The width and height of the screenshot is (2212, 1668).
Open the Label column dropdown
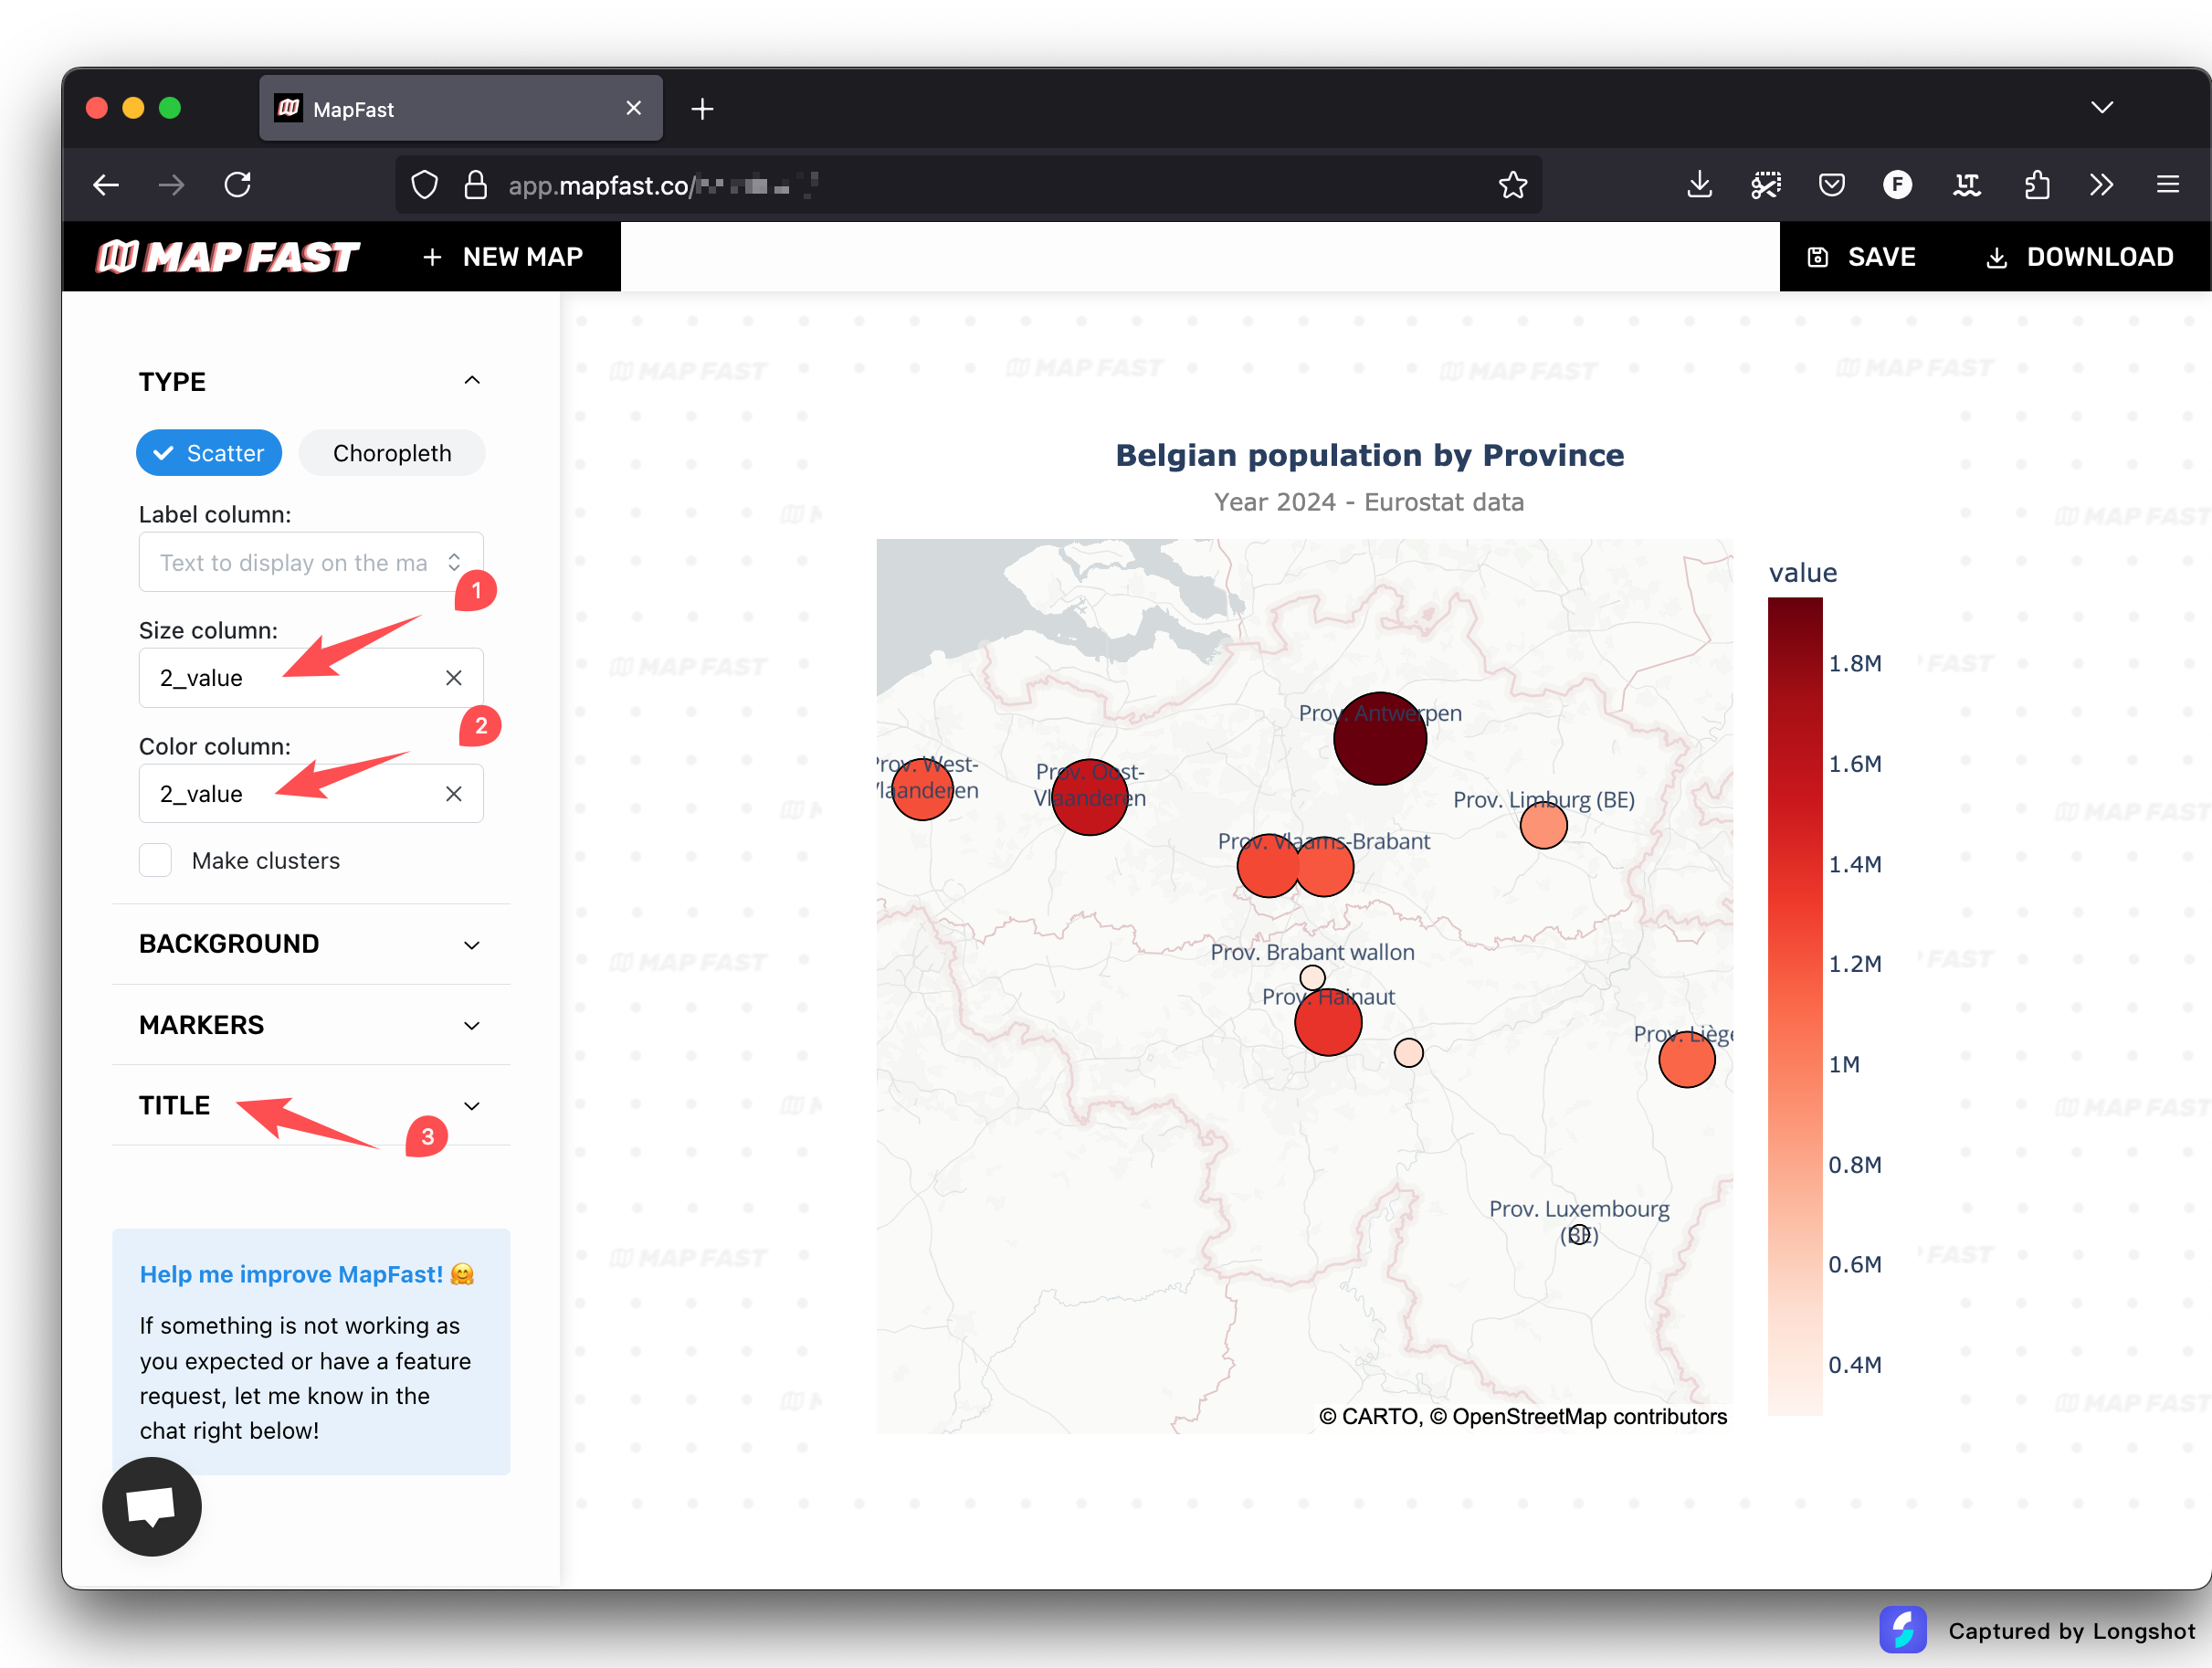click(x=311, y=563)
